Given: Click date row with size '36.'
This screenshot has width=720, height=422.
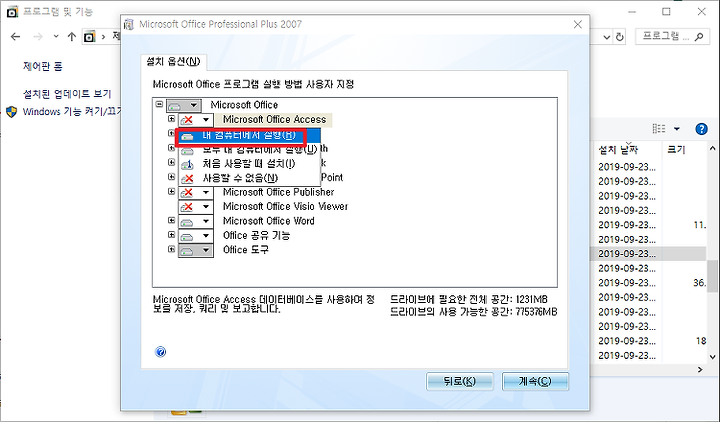Looking at the screenshot, I should click(x=648, y=282).
